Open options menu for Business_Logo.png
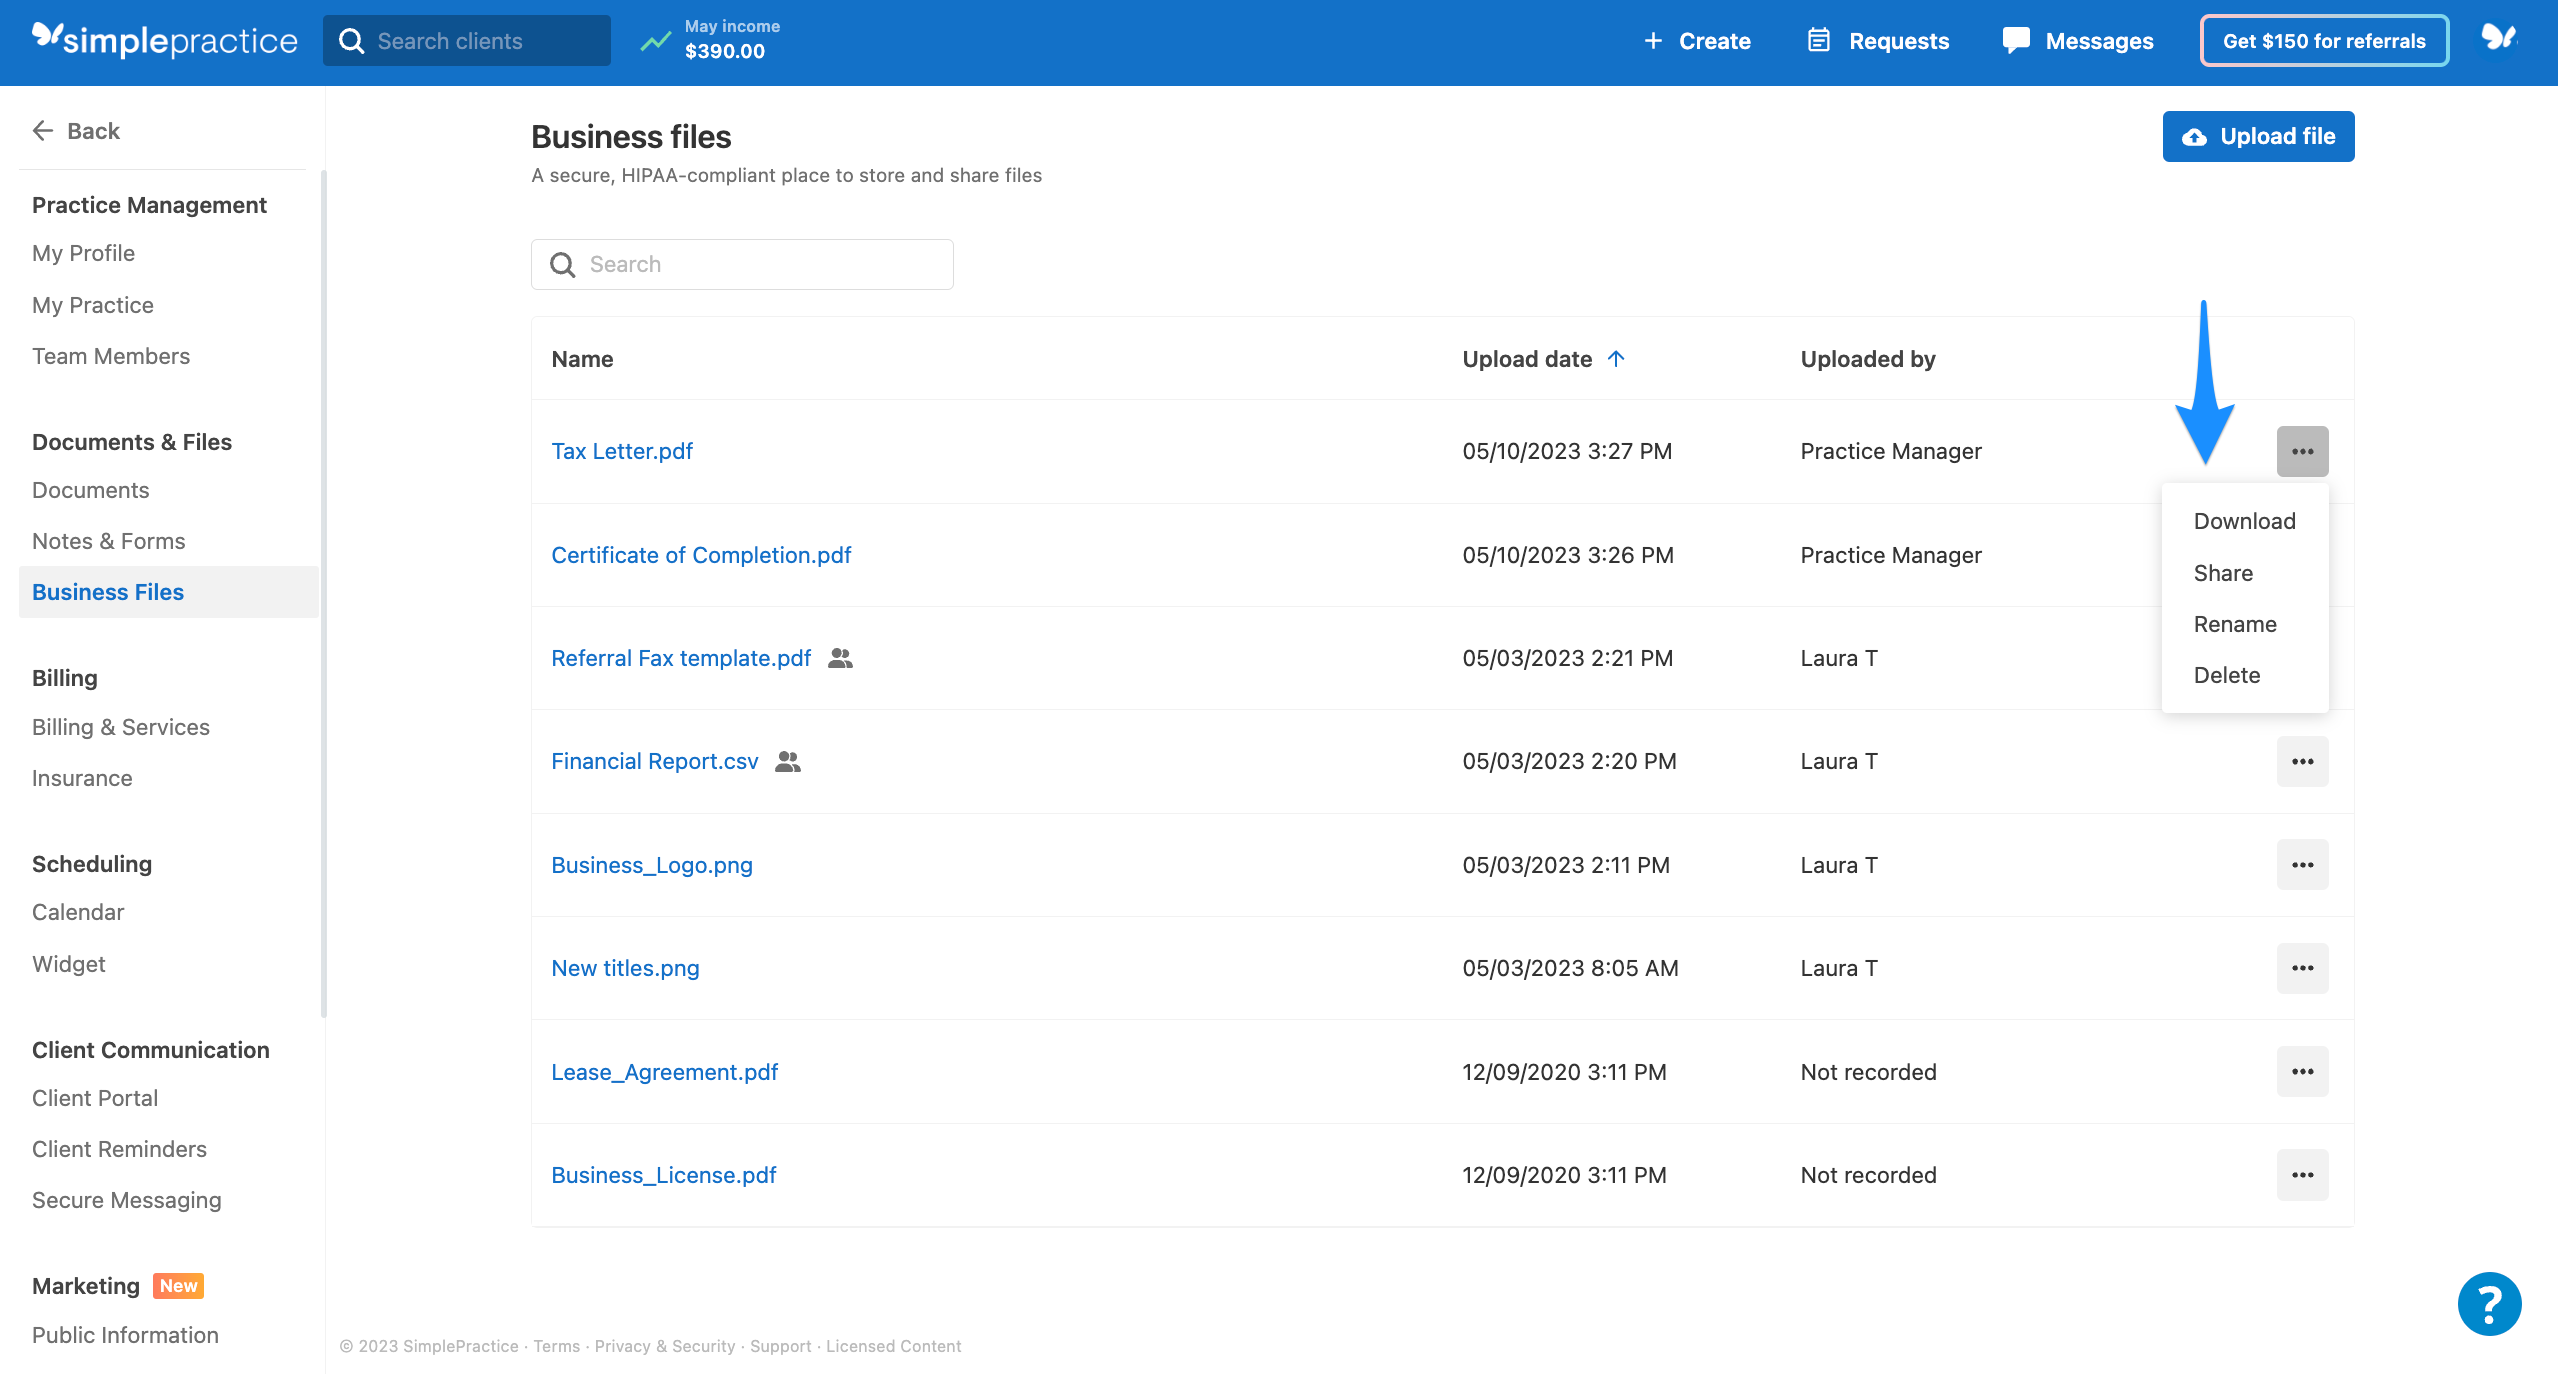The height and width of the screenshot is (1374, 2558). pos(2302,865)
